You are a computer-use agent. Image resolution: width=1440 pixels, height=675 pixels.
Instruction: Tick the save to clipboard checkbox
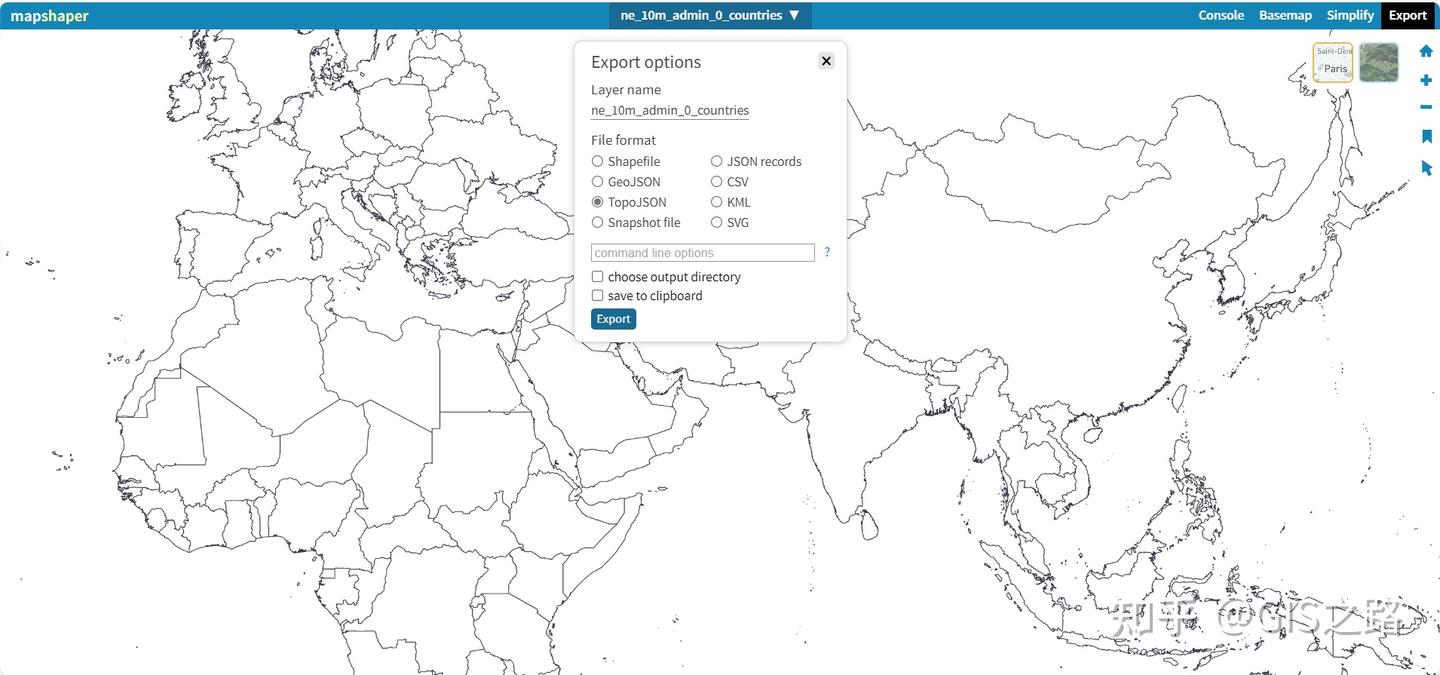pos(598,296)
